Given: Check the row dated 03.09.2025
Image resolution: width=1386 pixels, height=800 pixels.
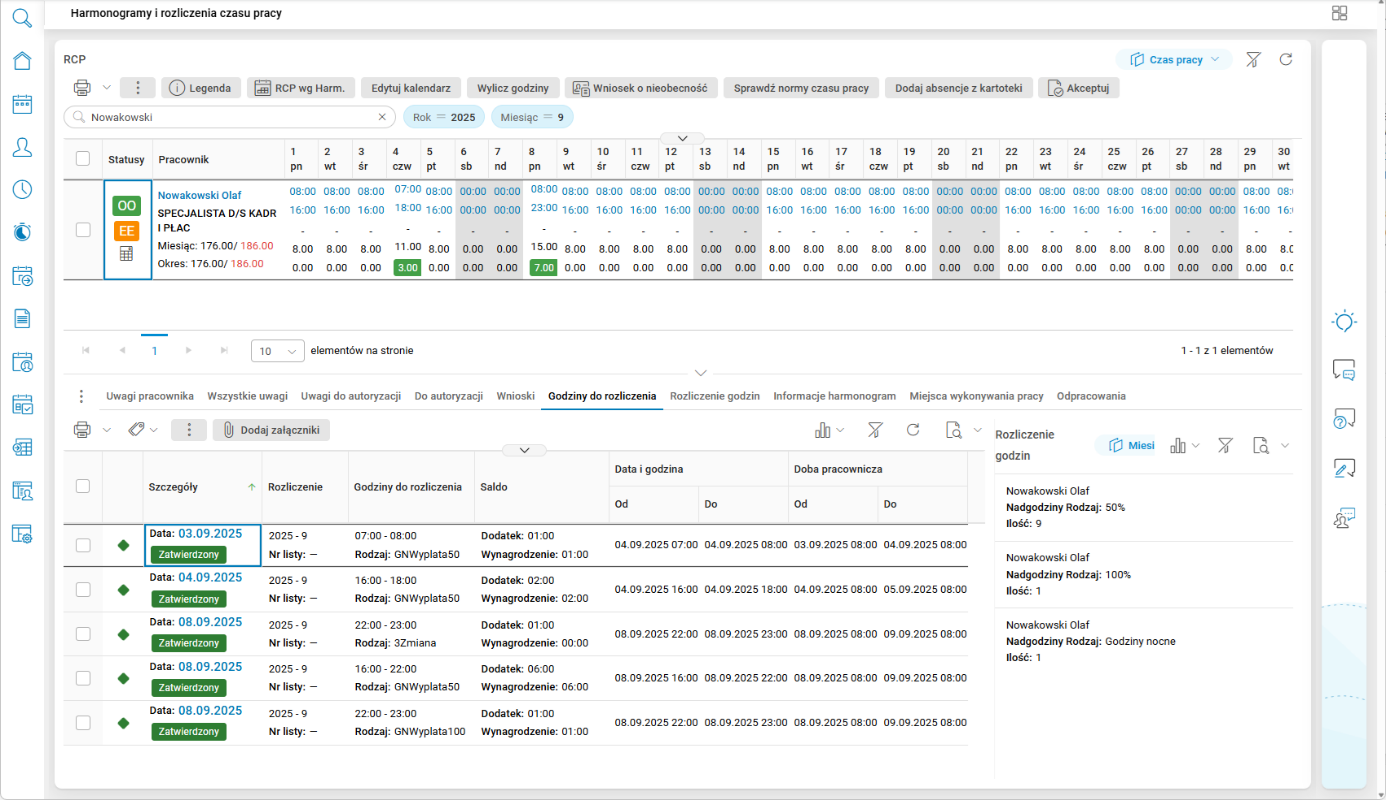Looking at the screenshot, I should (x=84, y=545).
